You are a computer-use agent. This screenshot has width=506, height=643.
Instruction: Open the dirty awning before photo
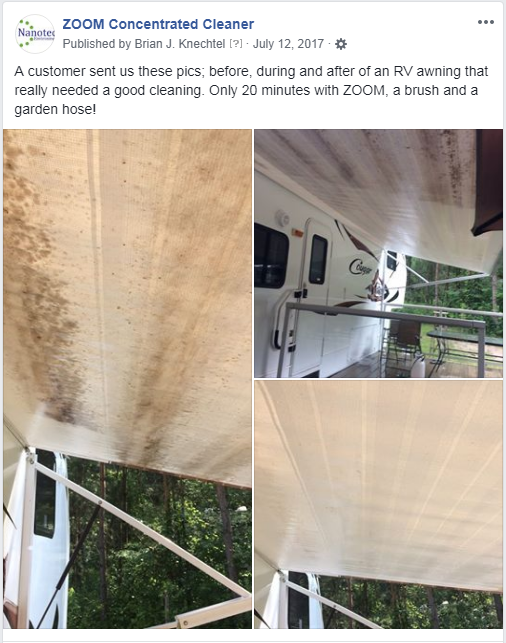(x=128, y=379)
